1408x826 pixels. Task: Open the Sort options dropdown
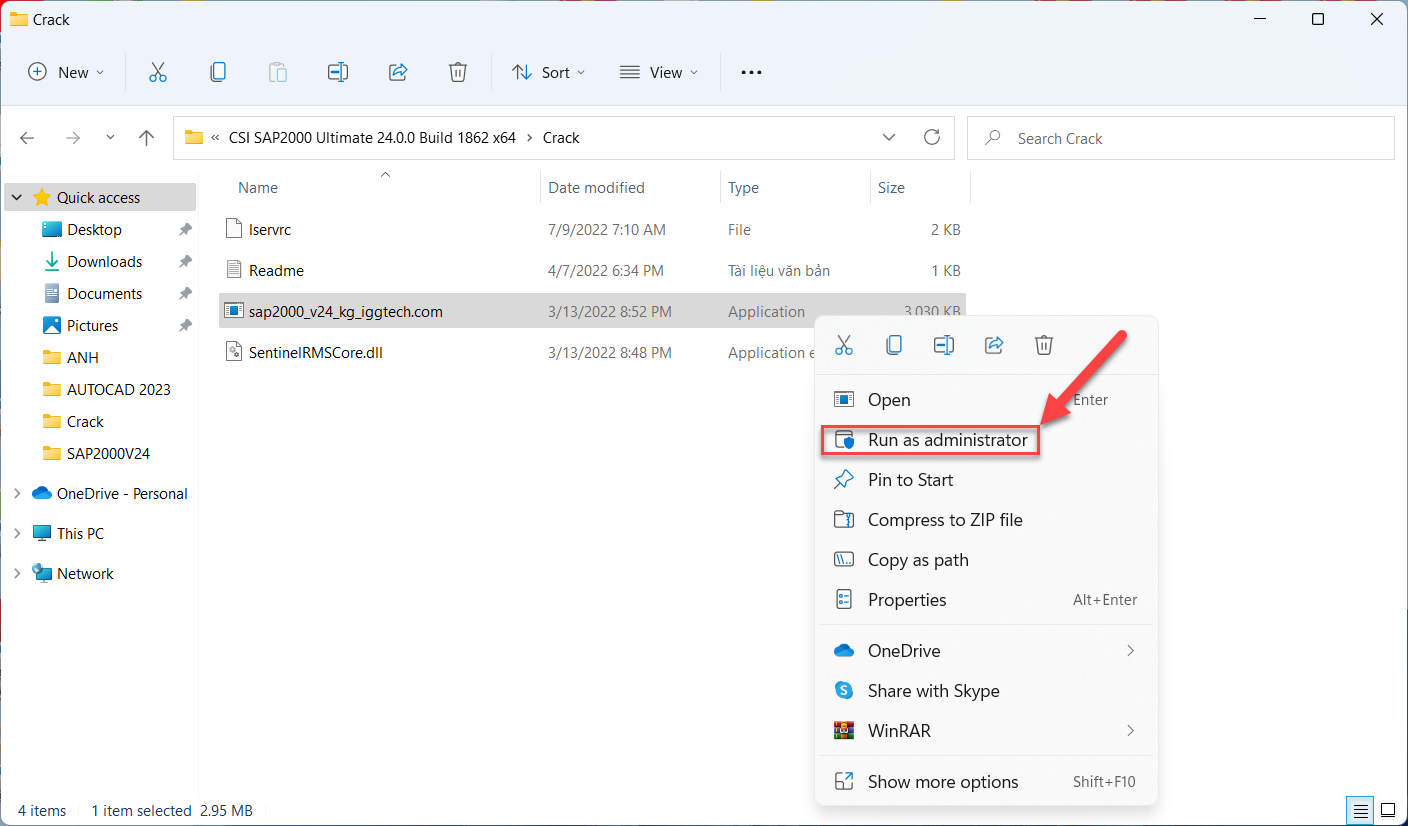click(x=548, y=72)
